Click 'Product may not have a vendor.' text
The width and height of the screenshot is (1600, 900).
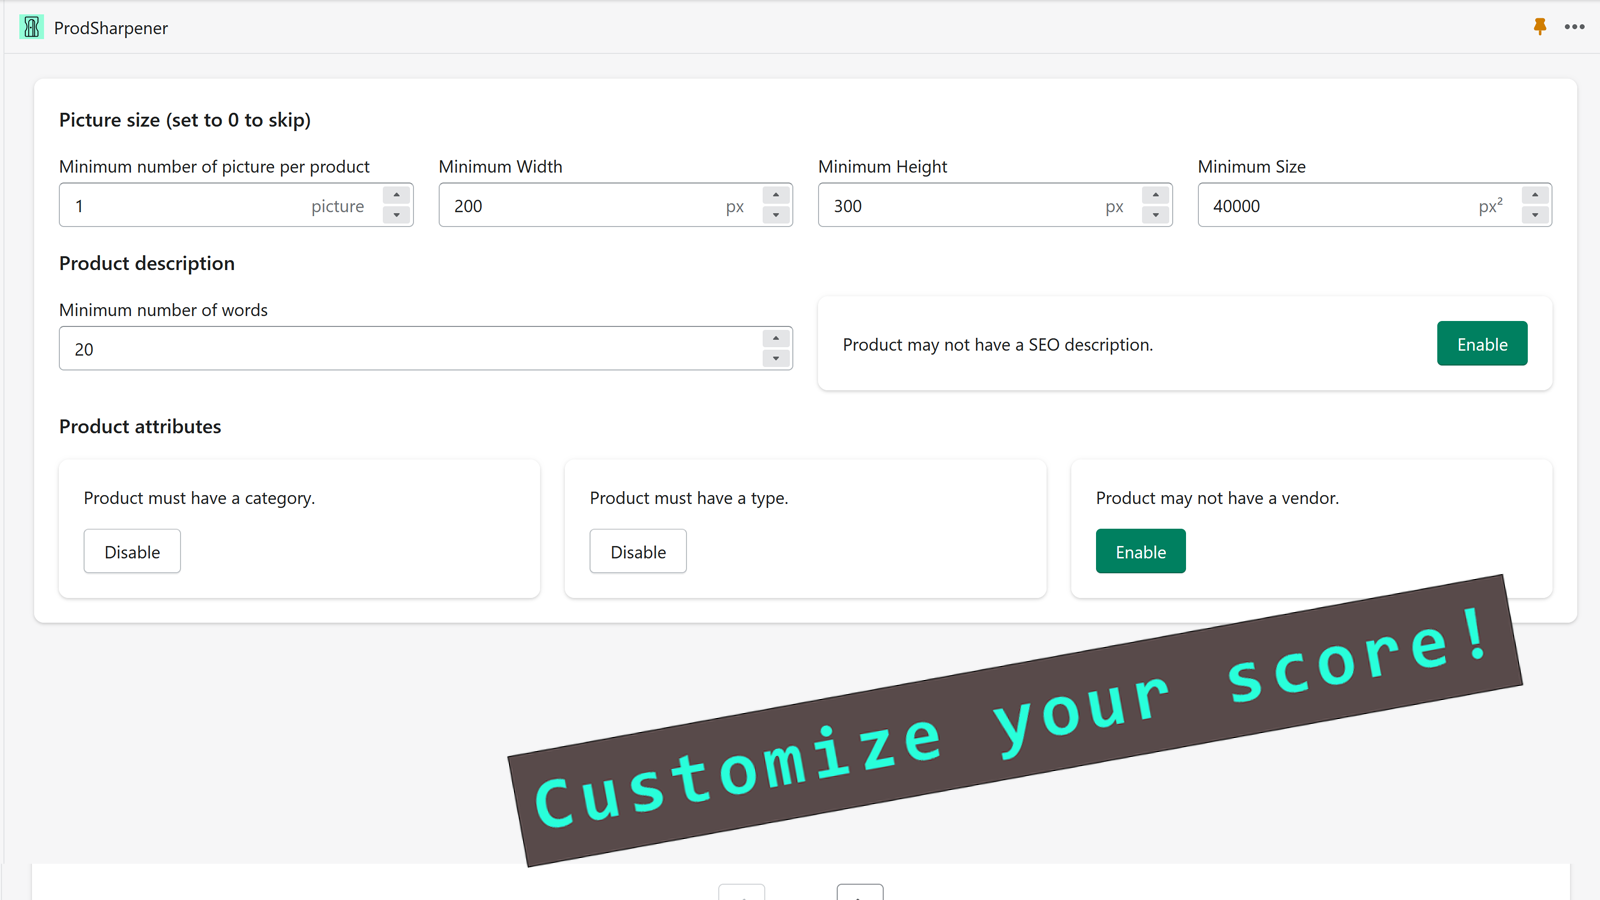pos(1217,498)
